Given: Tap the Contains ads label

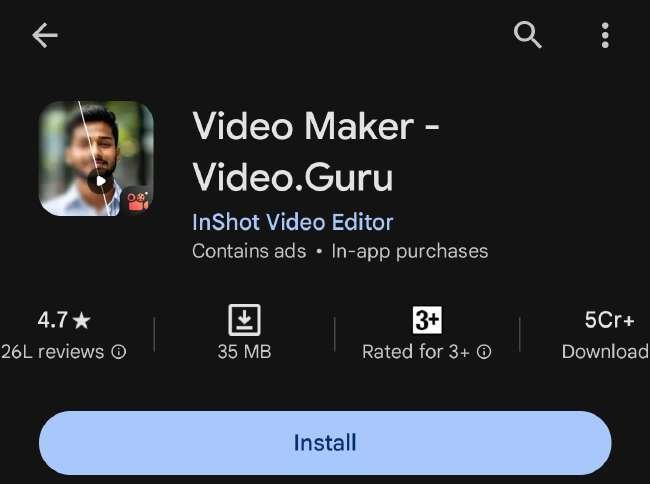Looking at the screenshot, I should click(x=249, y=251).
